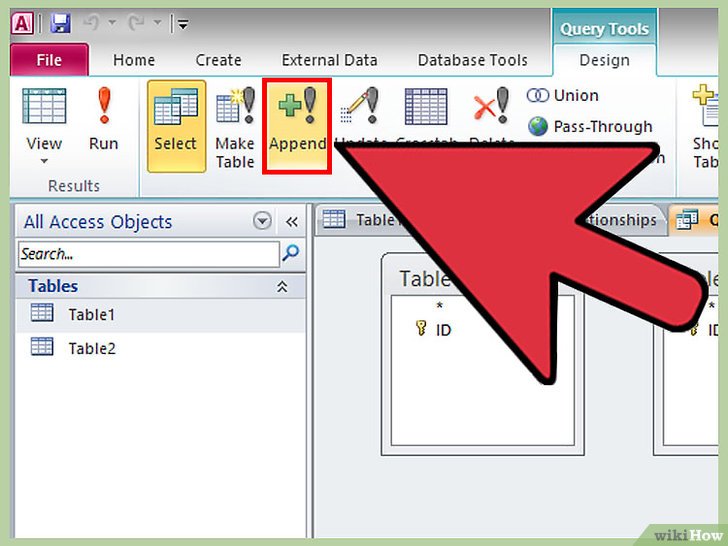This screenshot has height=546, width=728.
Task: Click the All Access Objects pane title
Action: [x=98, y=222]
